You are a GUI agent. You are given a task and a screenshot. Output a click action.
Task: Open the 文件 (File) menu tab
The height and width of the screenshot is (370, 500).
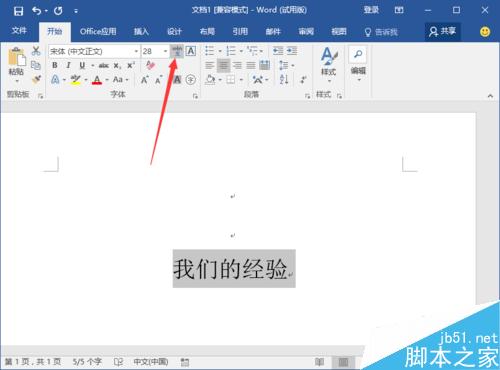coord(19,31)
